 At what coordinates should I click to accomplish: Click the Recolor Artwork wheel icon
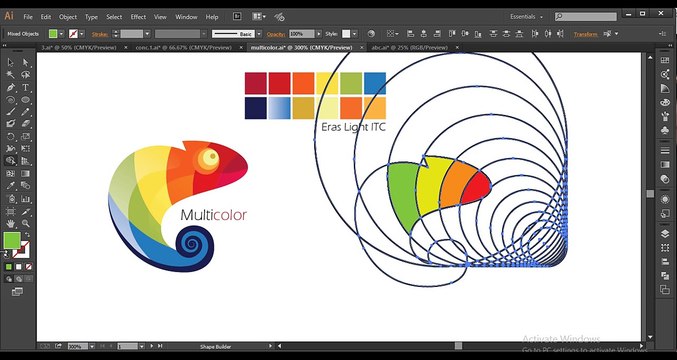pos(371,34)
